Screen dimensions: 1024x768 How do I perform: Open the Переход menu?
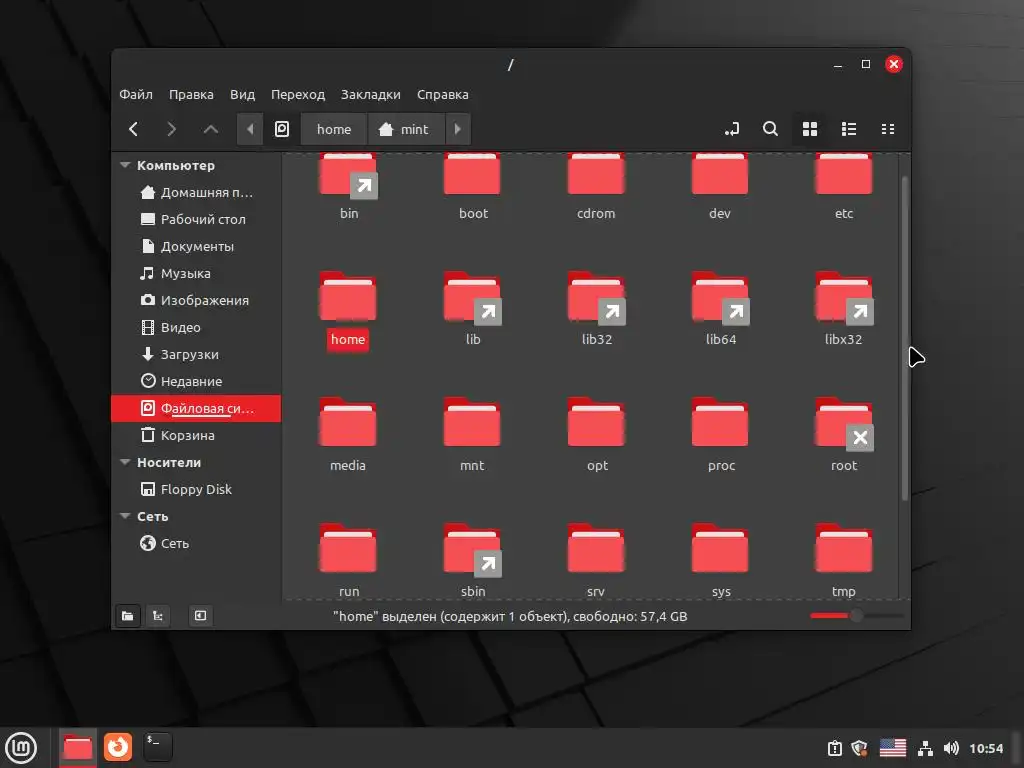coord(298,95)
